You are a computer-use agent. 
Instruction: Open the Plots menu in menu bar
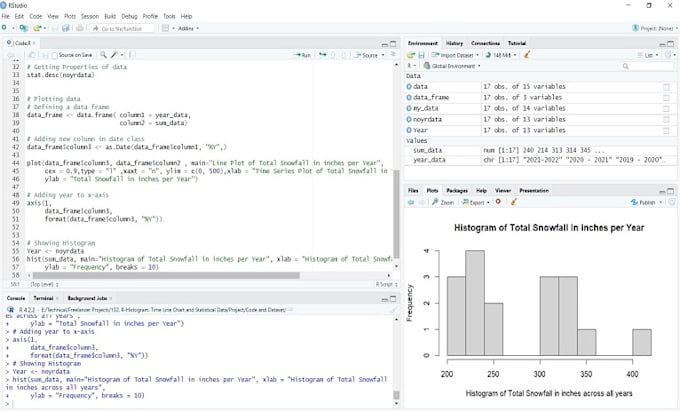[x=70, y=16]
